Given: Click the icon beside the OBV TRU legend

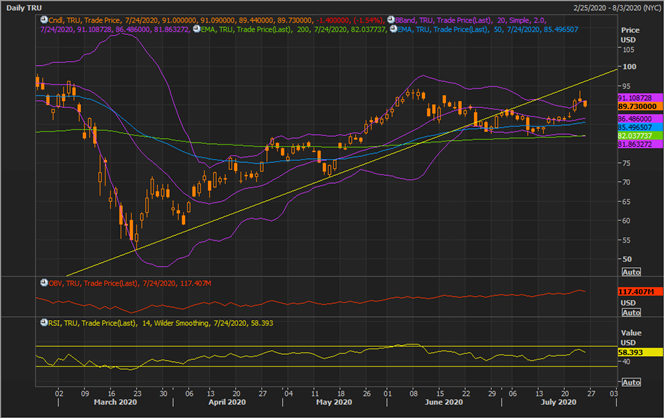Looking at the screenshot, I should coord(44,283).
